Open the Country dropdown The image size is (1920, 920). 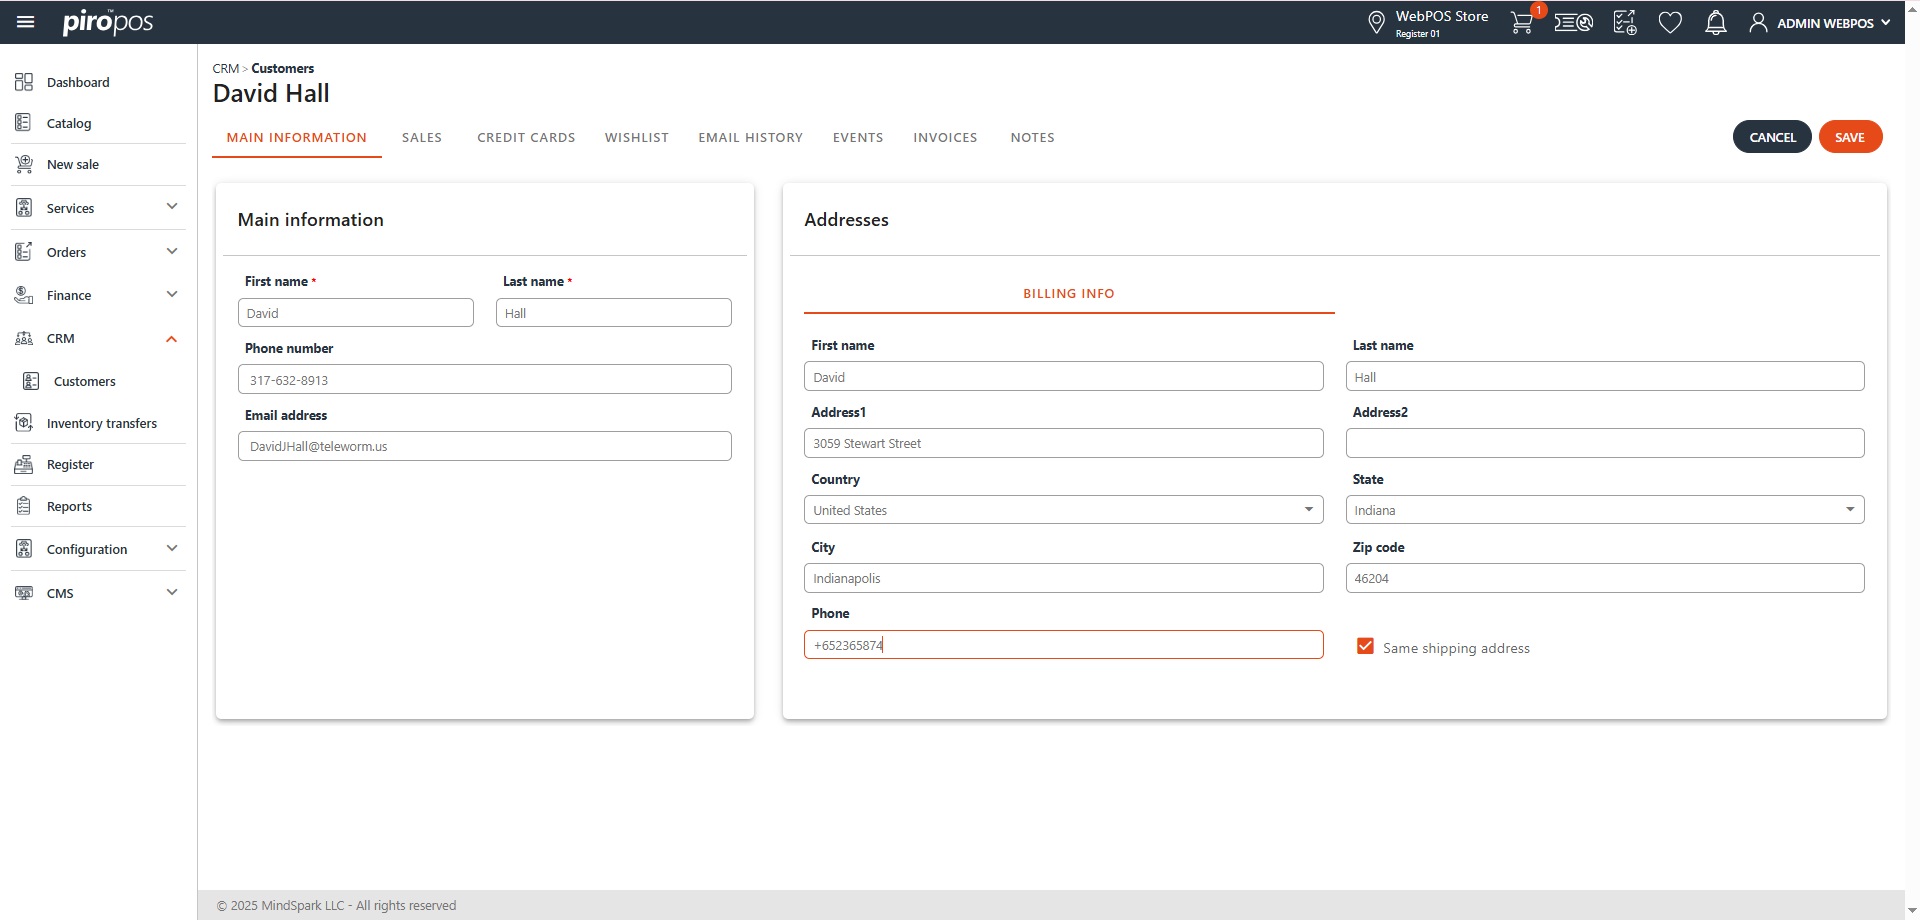pos(1063,510)
